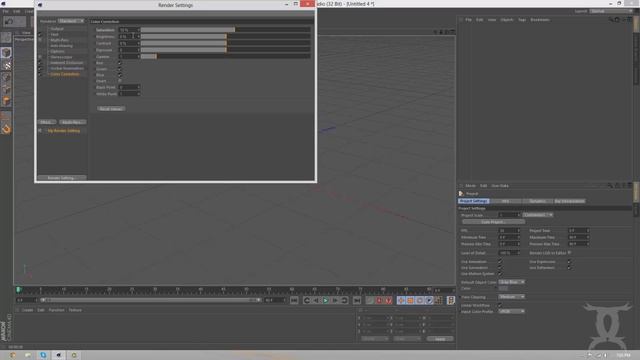Click search icon in Attribute Manager
640x360 pixels.
coord(611,185)
